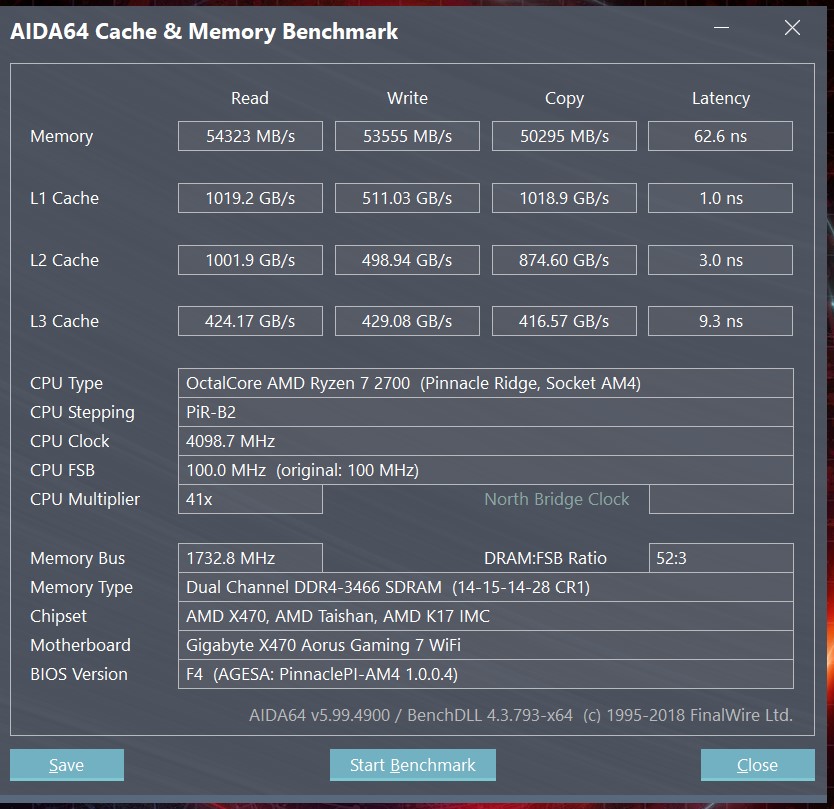Click the Memory Write result box
This screenshot has width=834, height=809.
point(407,136)
